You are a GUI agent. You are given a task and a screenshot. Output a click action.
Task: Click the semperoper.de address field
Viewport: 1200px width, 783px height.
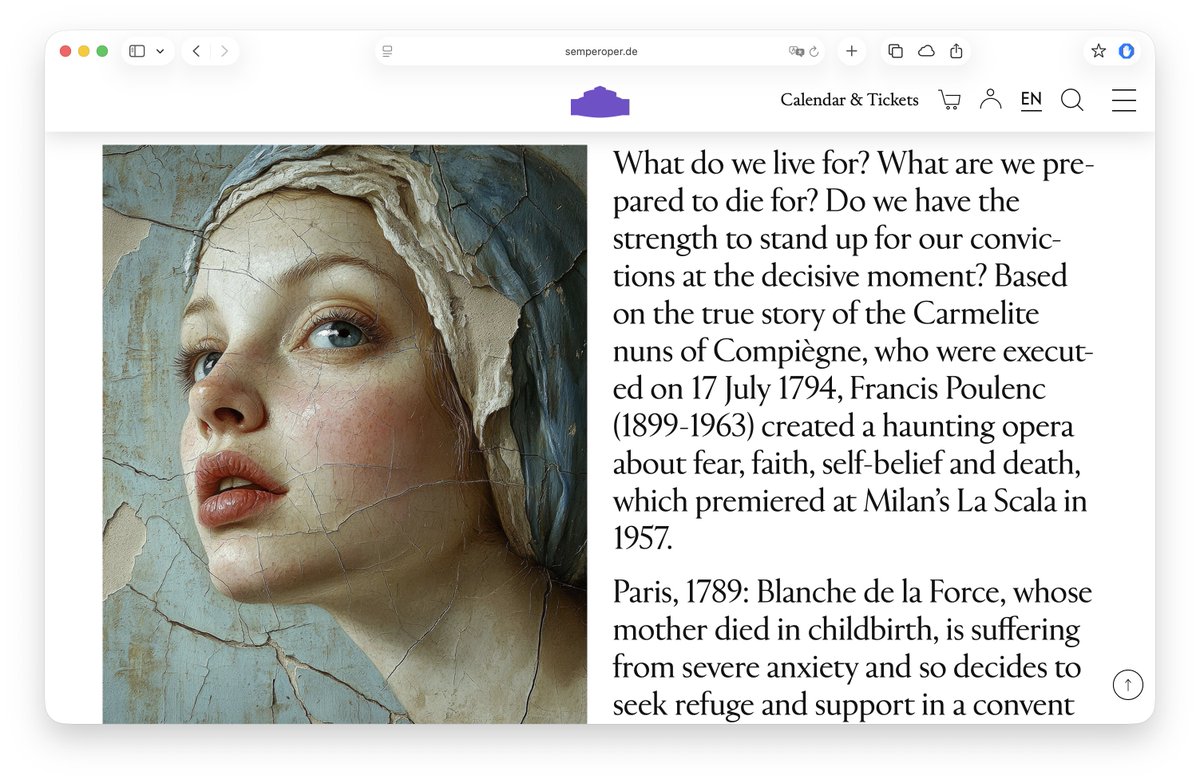(600, 51)
